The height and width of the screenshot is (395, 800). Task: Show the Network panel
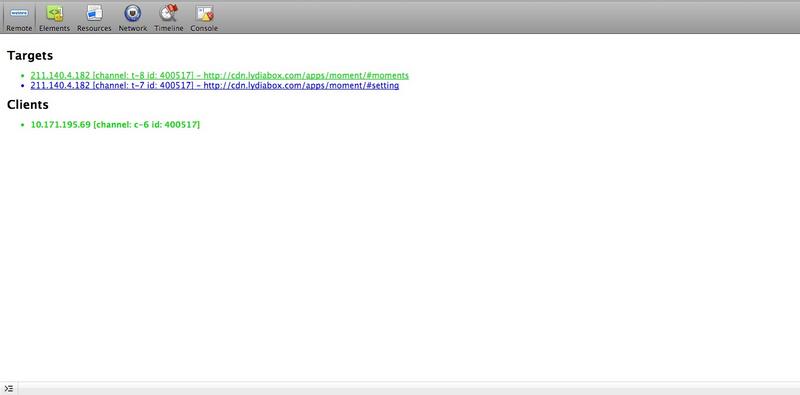133,18
